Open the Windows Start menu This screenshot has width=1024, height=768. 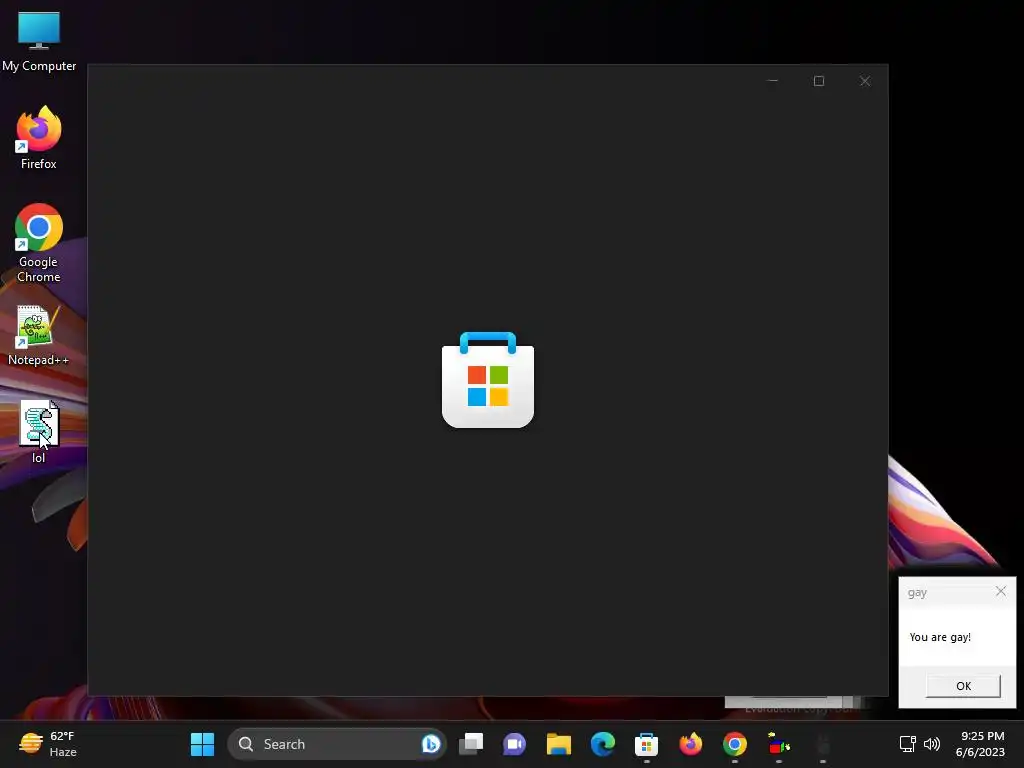coord(202,744)
